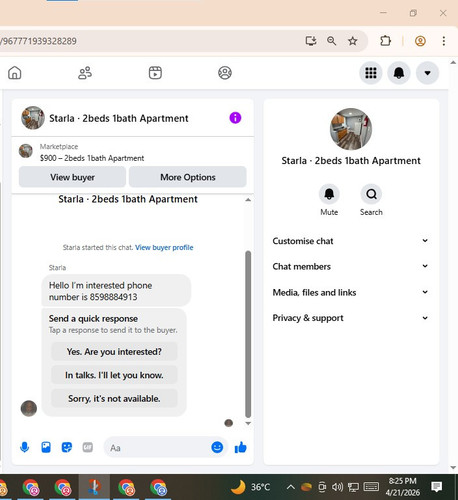458x500 pixels.
Task: Click the GIF chooser icon
Action: 88,447
